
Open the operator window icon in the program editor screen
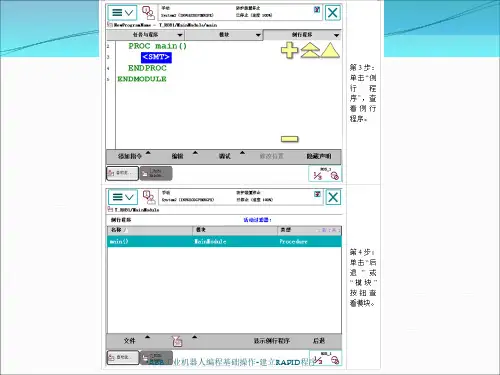[x=148, y=13]
